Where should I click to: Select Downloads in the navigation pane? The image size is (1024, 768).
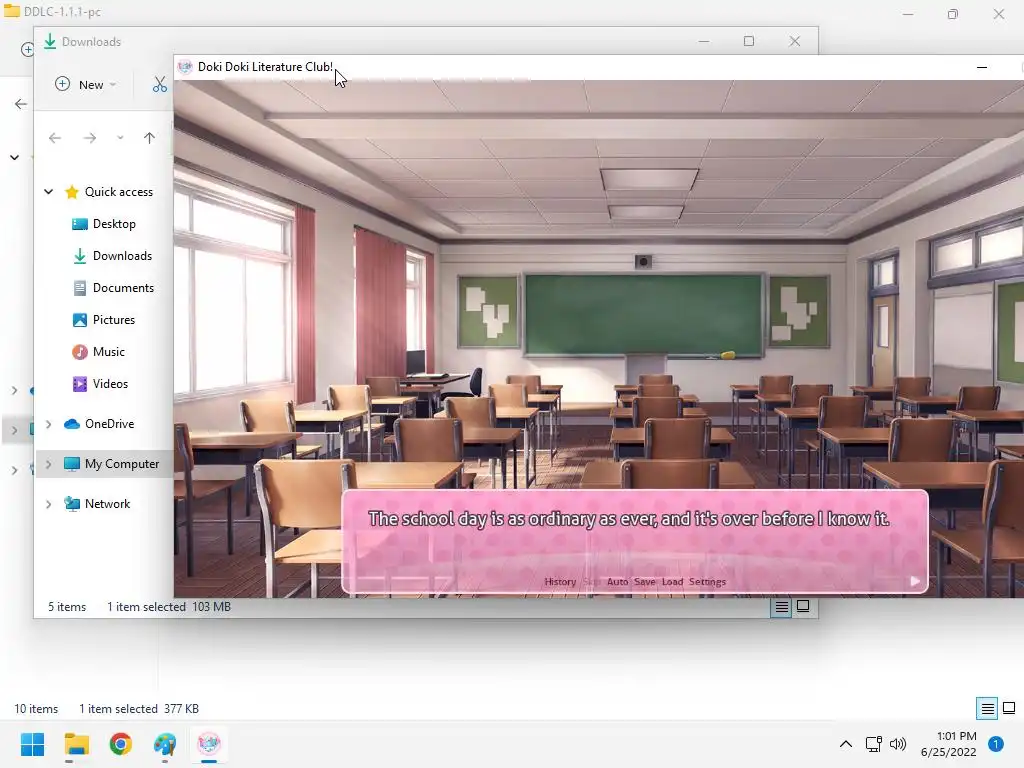coord(112,255)
